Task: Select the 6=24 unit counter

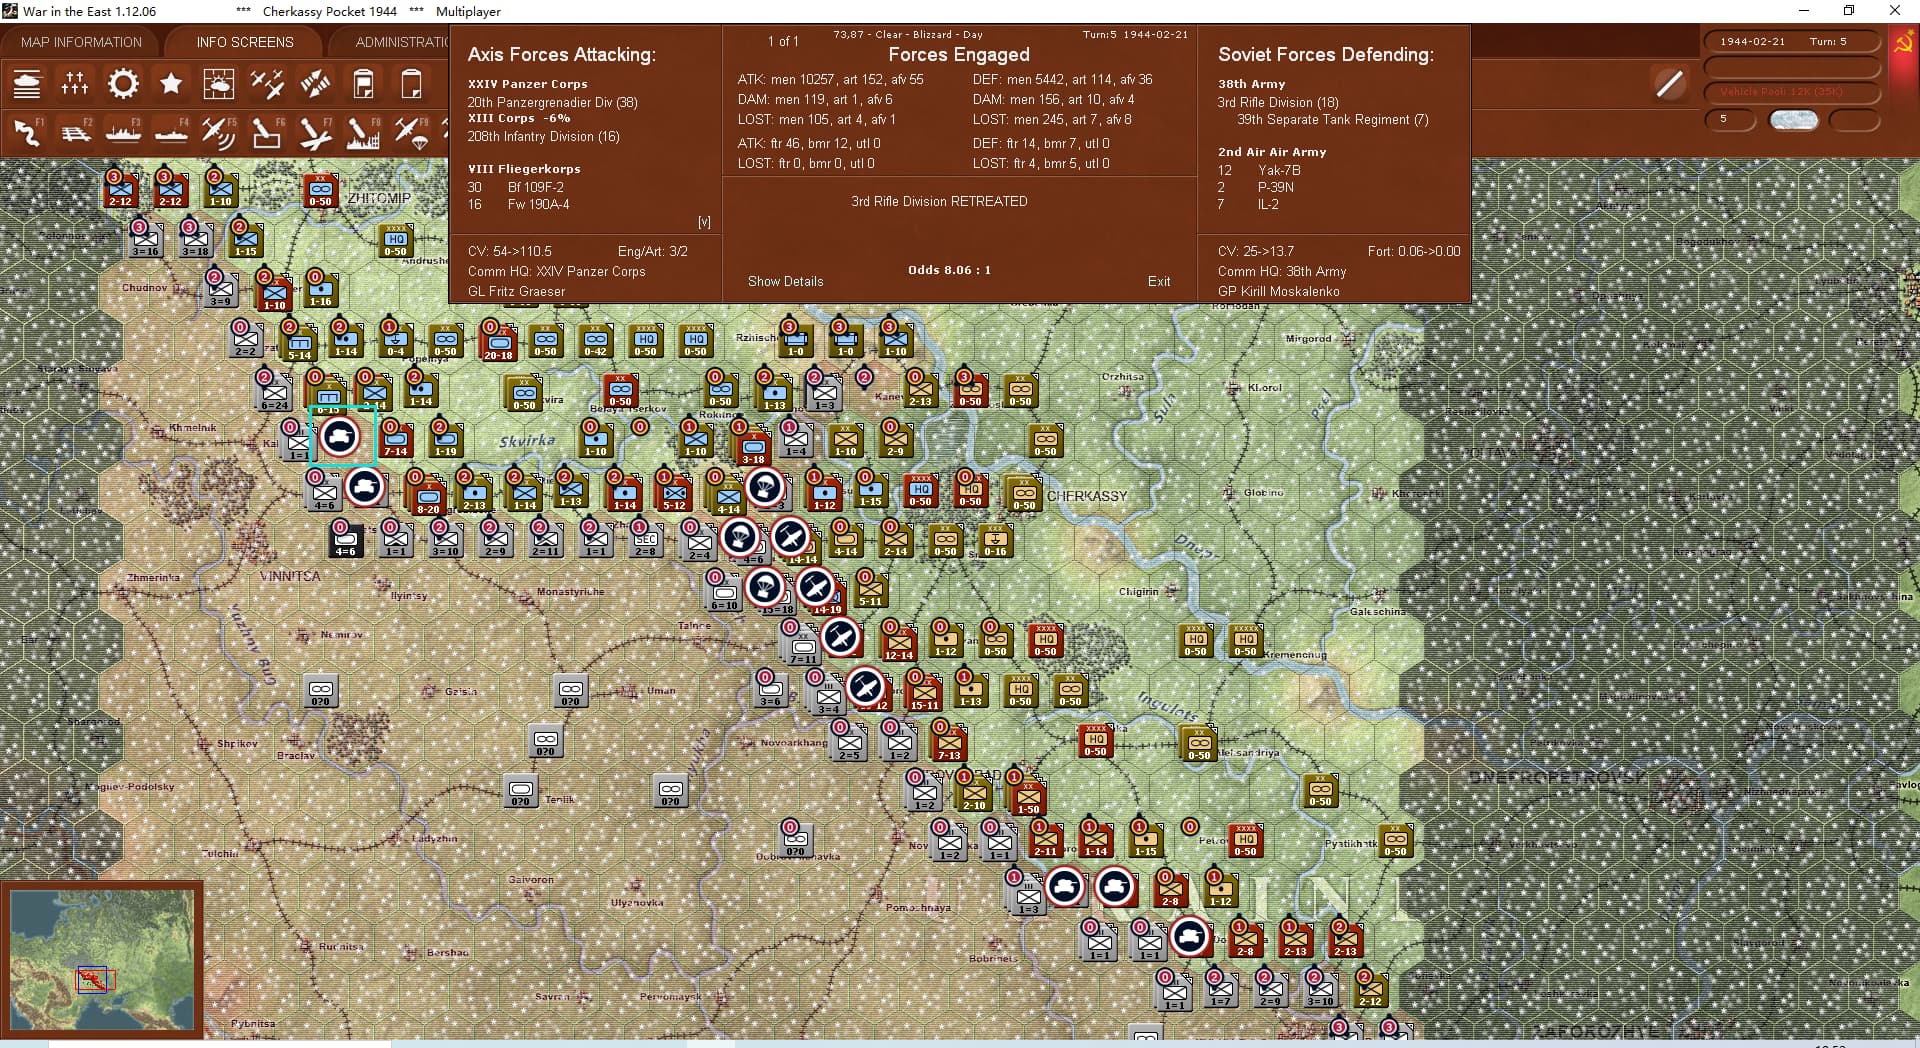Action: coord(274,392)
